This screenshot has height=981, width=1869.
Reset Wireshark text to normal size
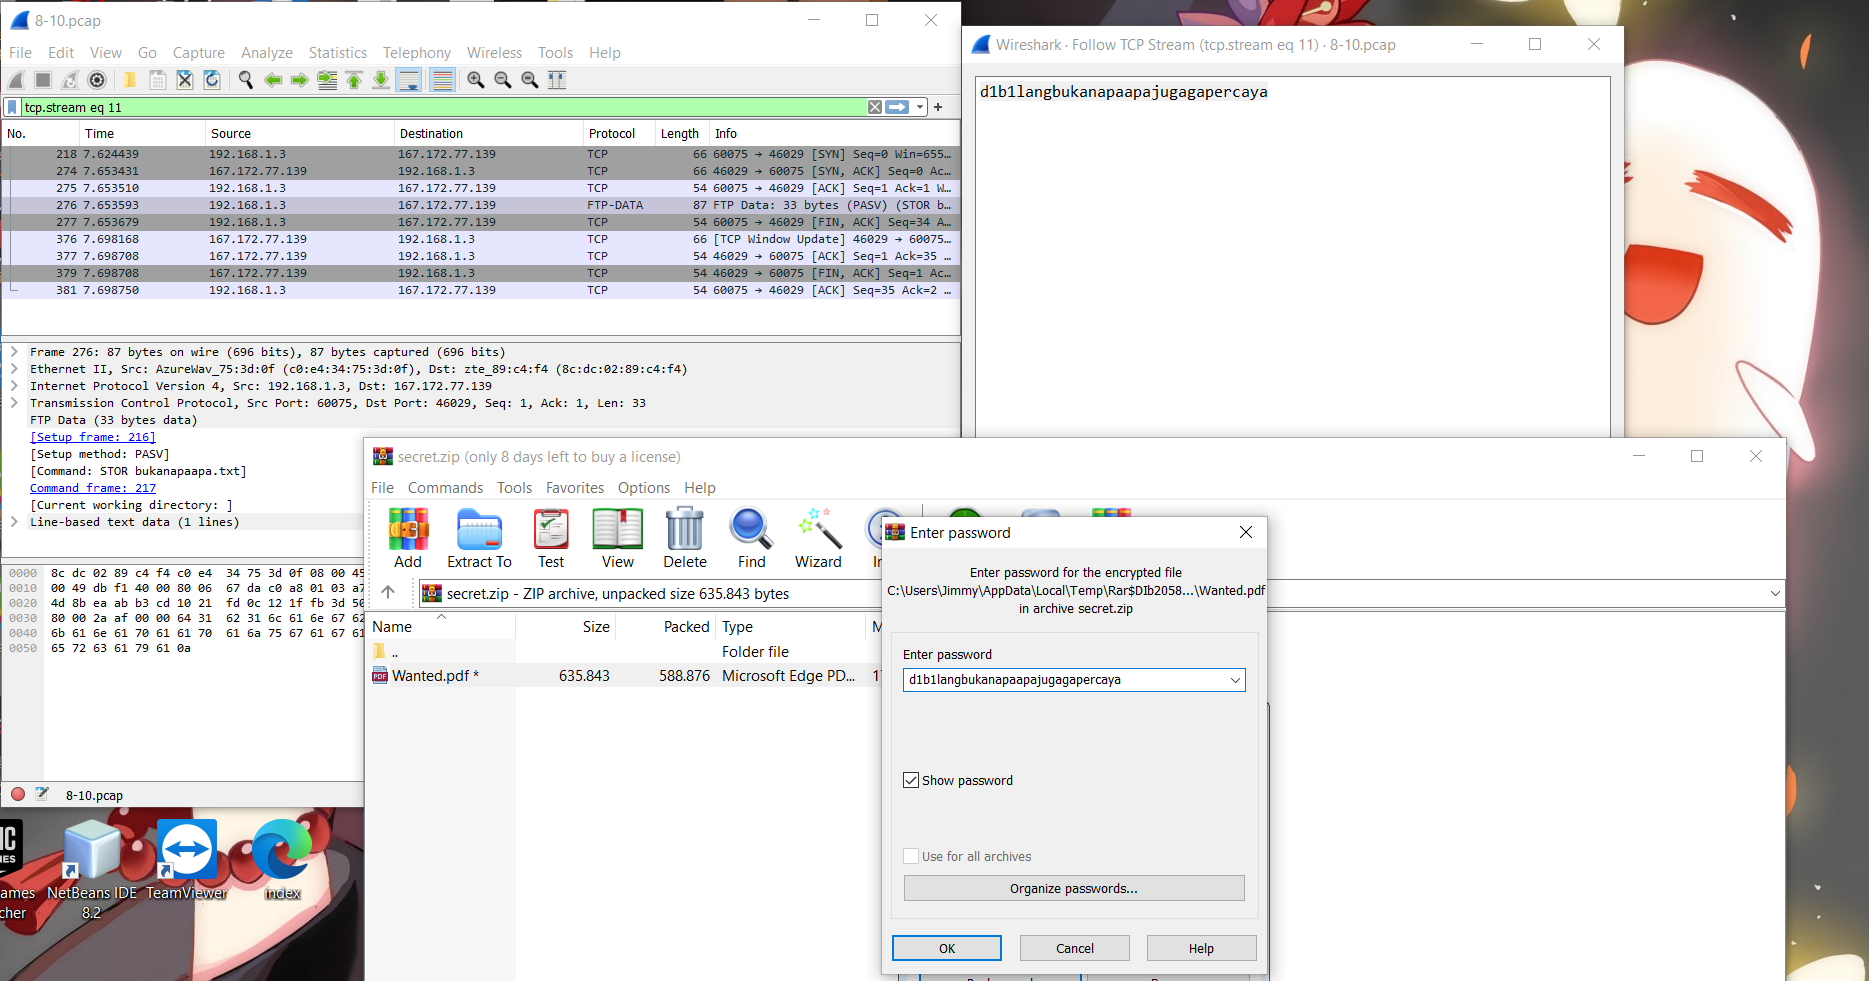(530, 80)
